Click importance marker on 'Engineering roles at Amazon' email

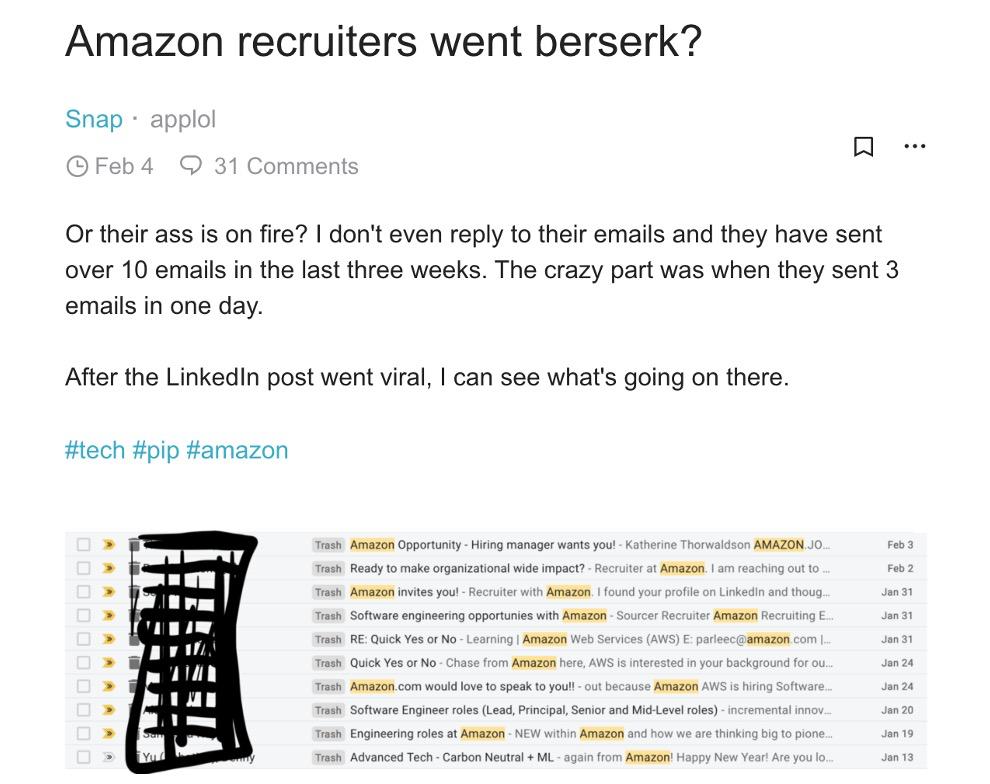click(109, 734)
